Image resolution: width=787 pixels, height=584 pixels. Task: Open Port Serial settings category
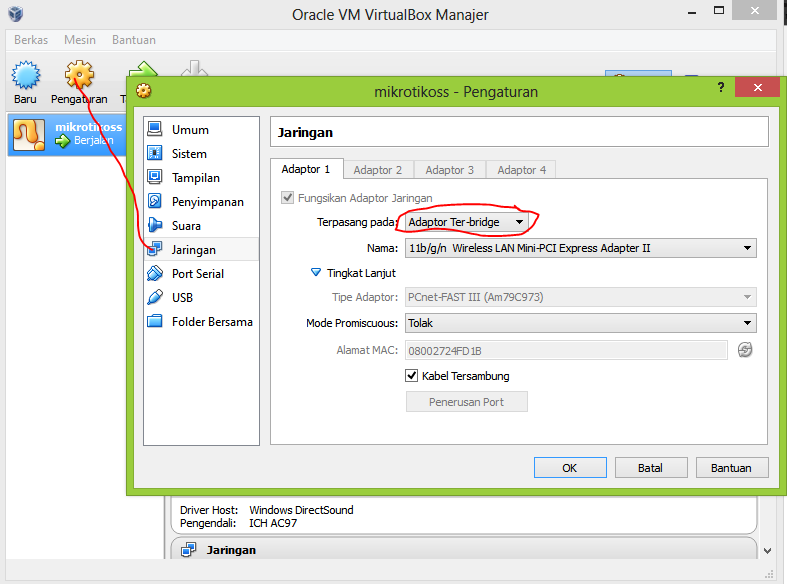coord(201,273)
